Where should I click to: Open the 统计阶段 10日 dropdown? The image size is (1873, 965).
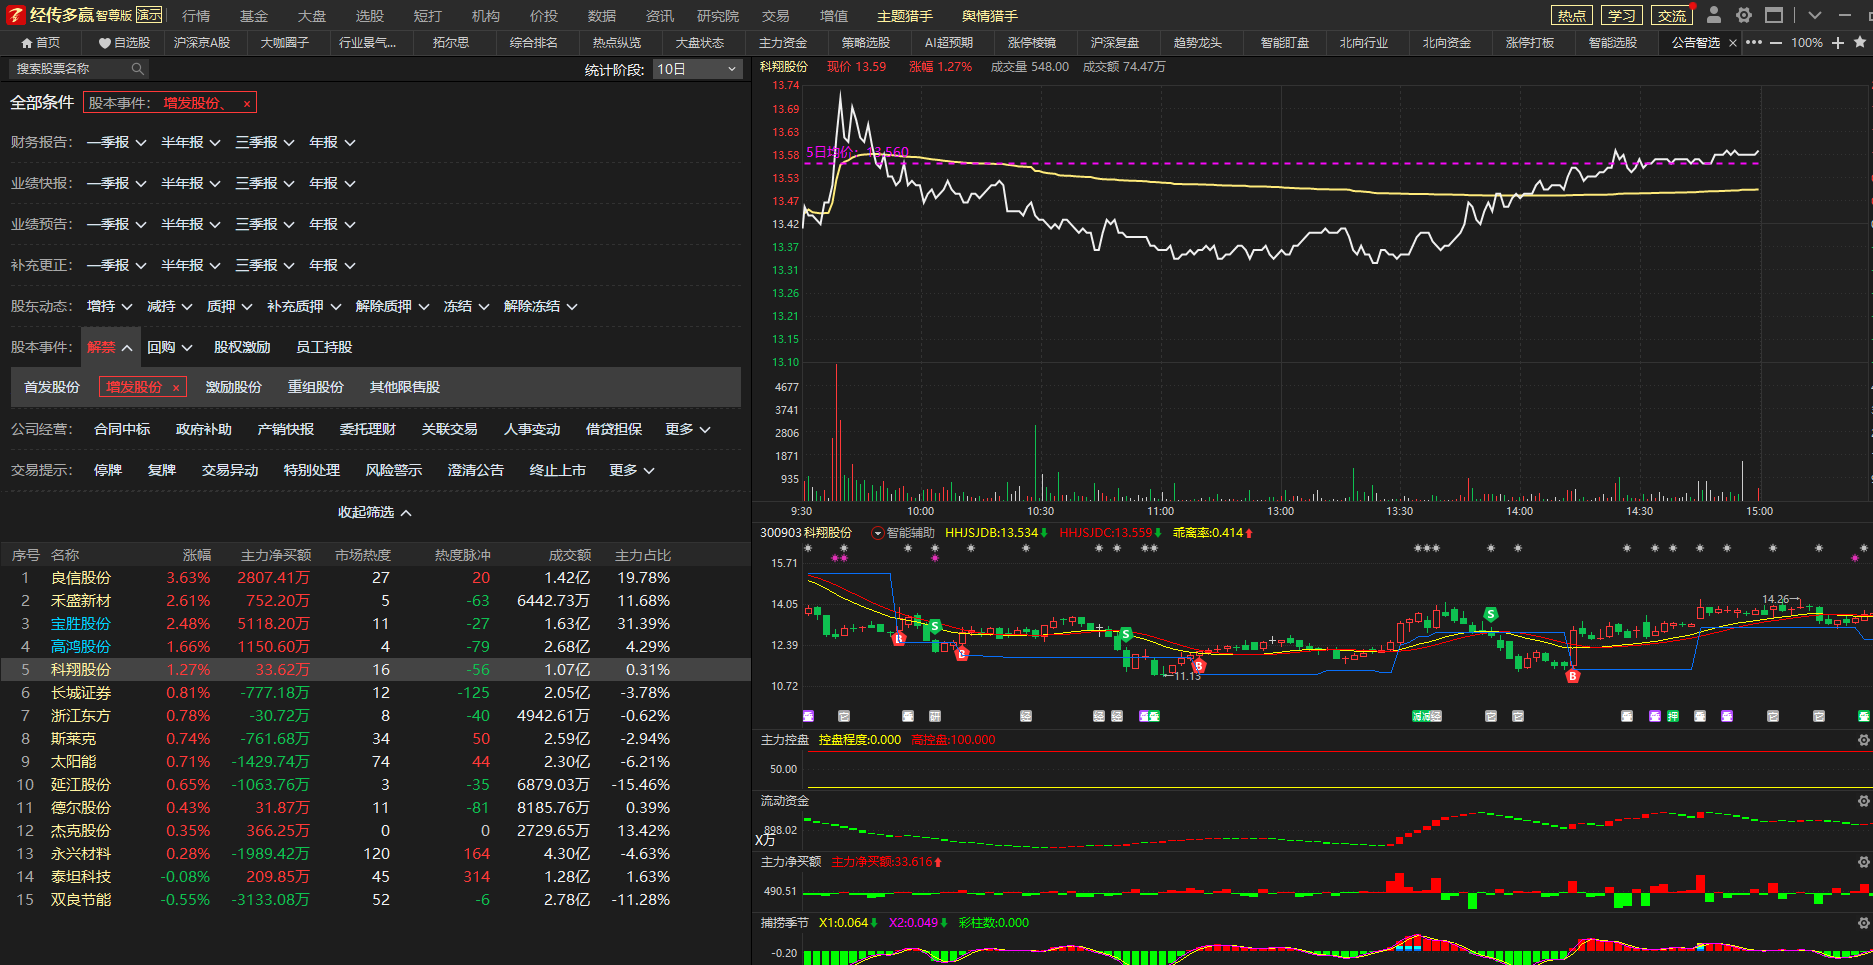pyautogui.click(x=697, y=69)
